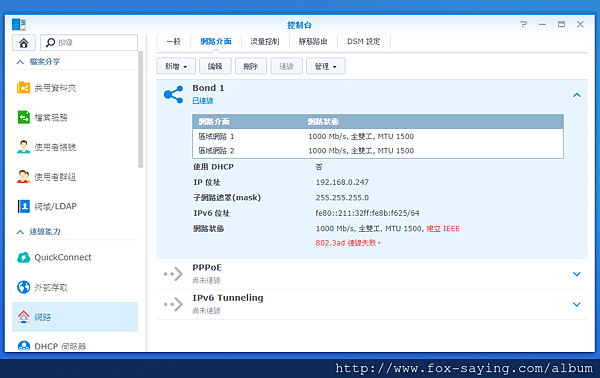
Task: Click the Use DHCP label (使用 DHCP)
Action: pyautogui.click(x=214, y=167)
